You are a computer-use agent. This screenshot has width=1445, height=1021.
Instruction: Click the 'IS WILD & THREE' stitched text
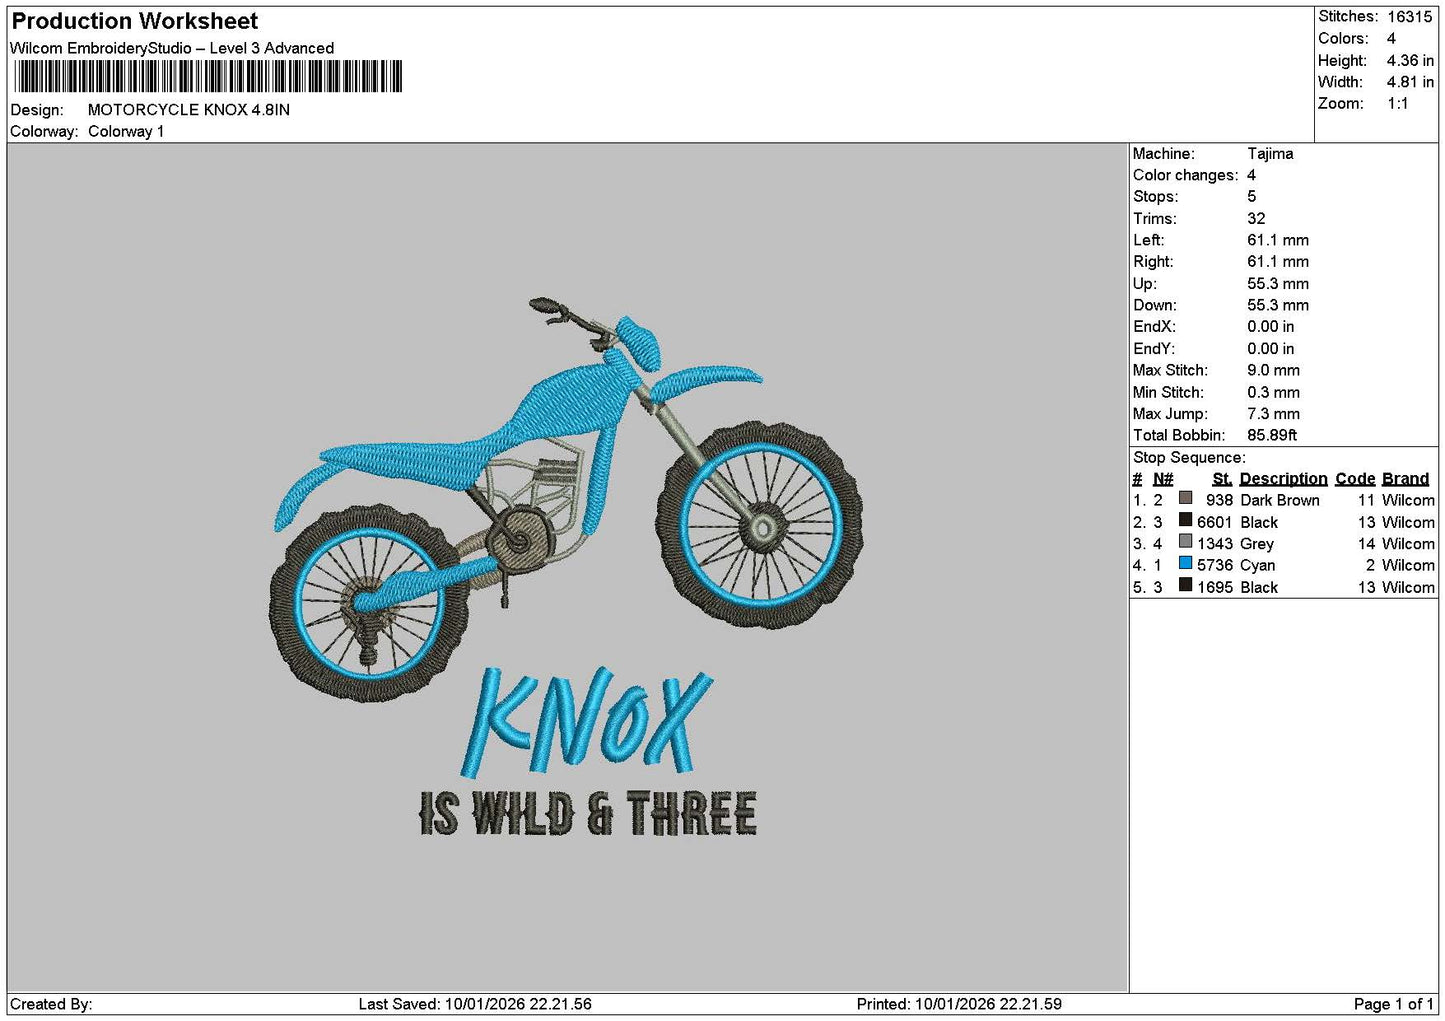pos(588,813)
